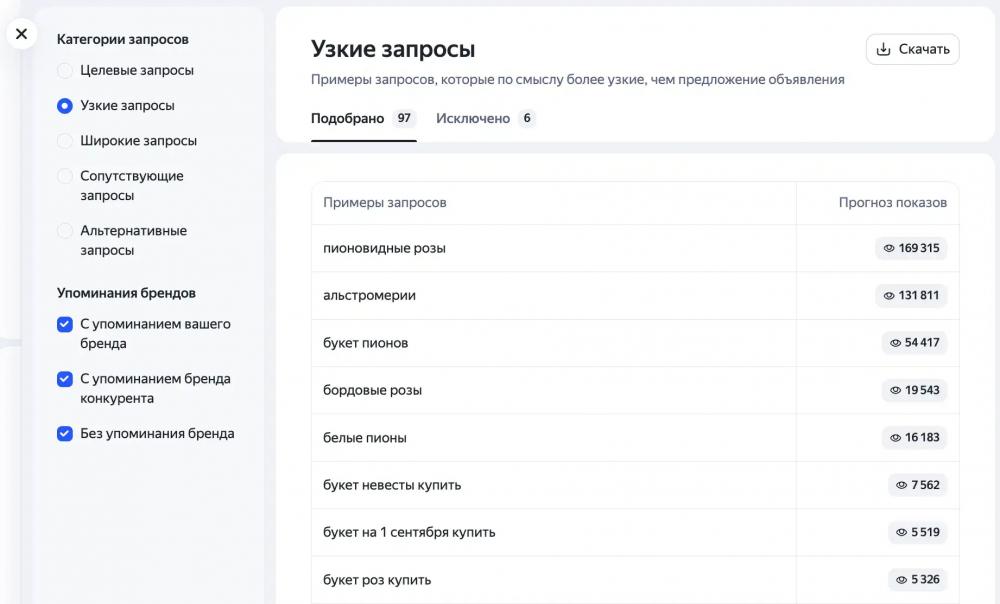1000x604 pixels.
Task: Disable Без упоминания бренда checkbox
Action: (64, 434)
